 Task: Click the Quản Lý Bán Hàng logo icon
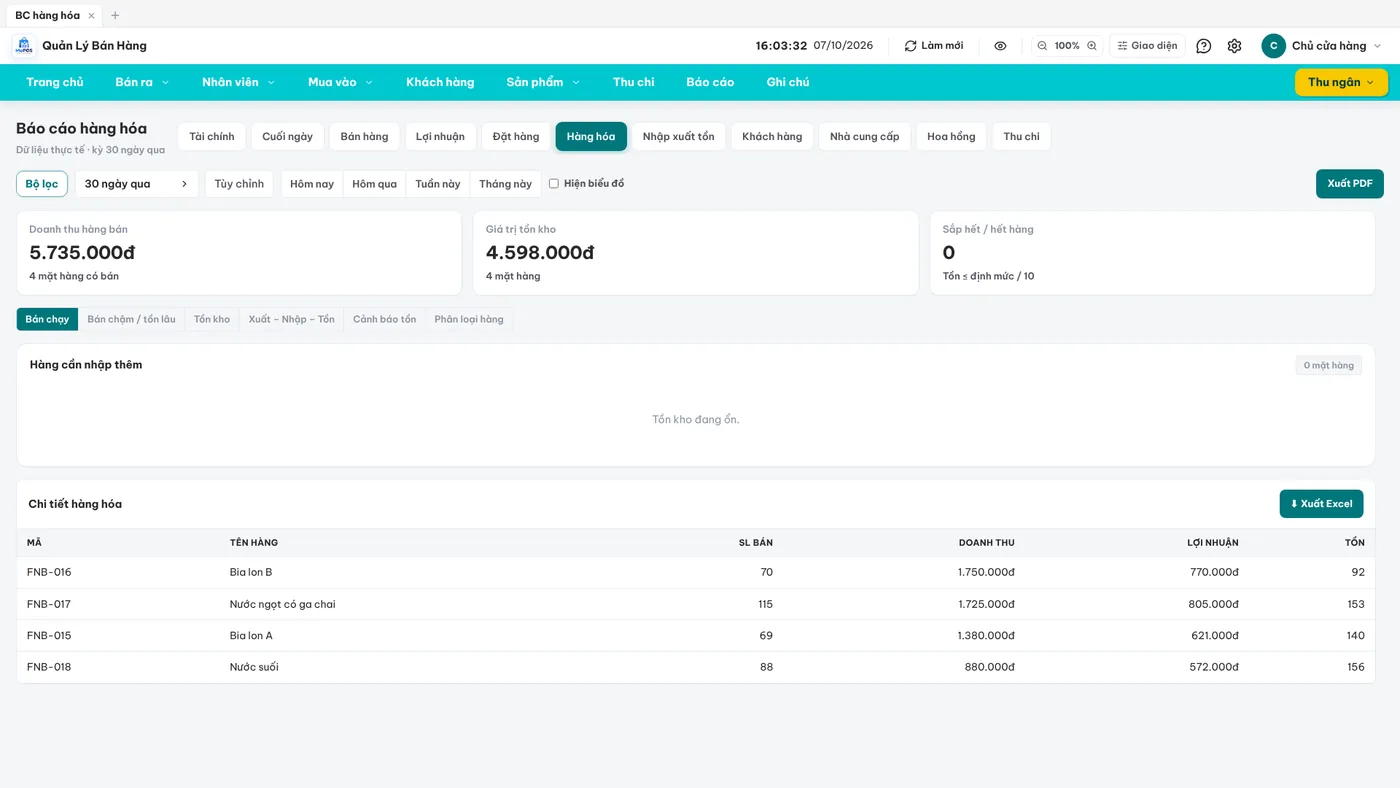24,46
